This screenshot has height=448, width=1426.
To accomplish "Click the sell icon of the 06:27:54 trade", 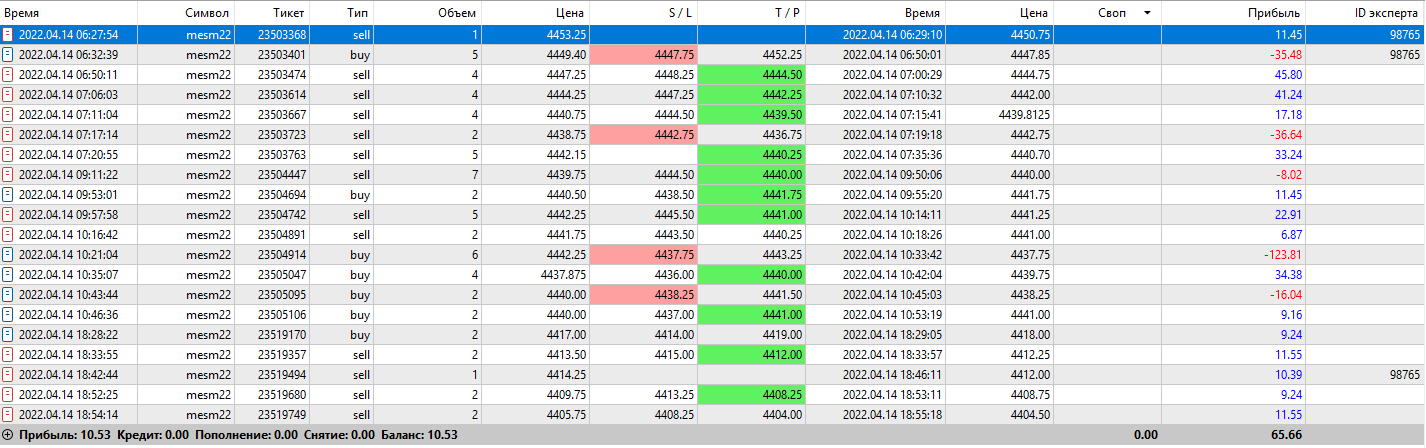I will click(x=8, y=34).
